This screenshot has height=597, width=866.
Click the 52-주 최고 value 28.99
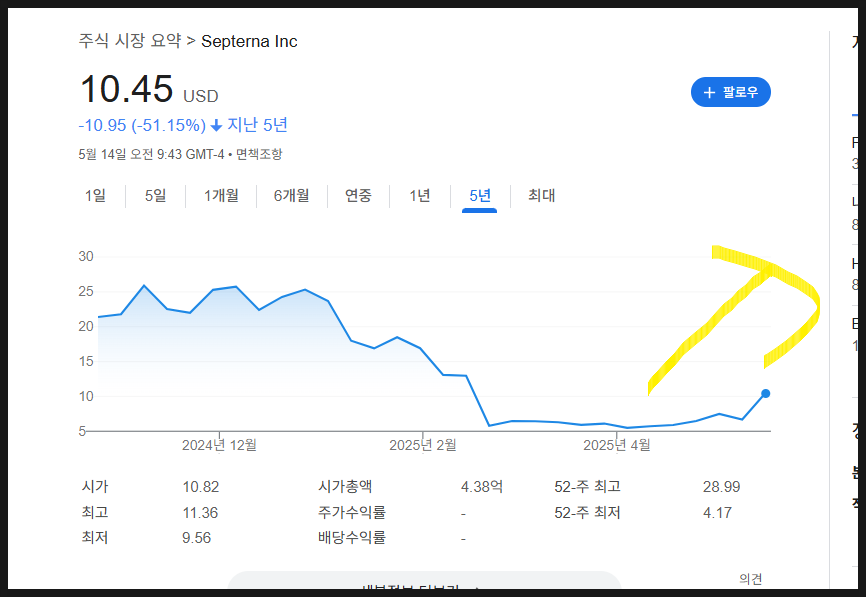pyautogui.click(x=721, y=487)
